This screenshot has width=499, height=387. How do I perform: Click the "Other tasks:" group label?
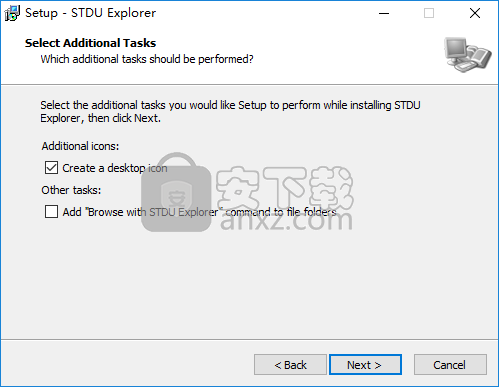coord(71,190)
